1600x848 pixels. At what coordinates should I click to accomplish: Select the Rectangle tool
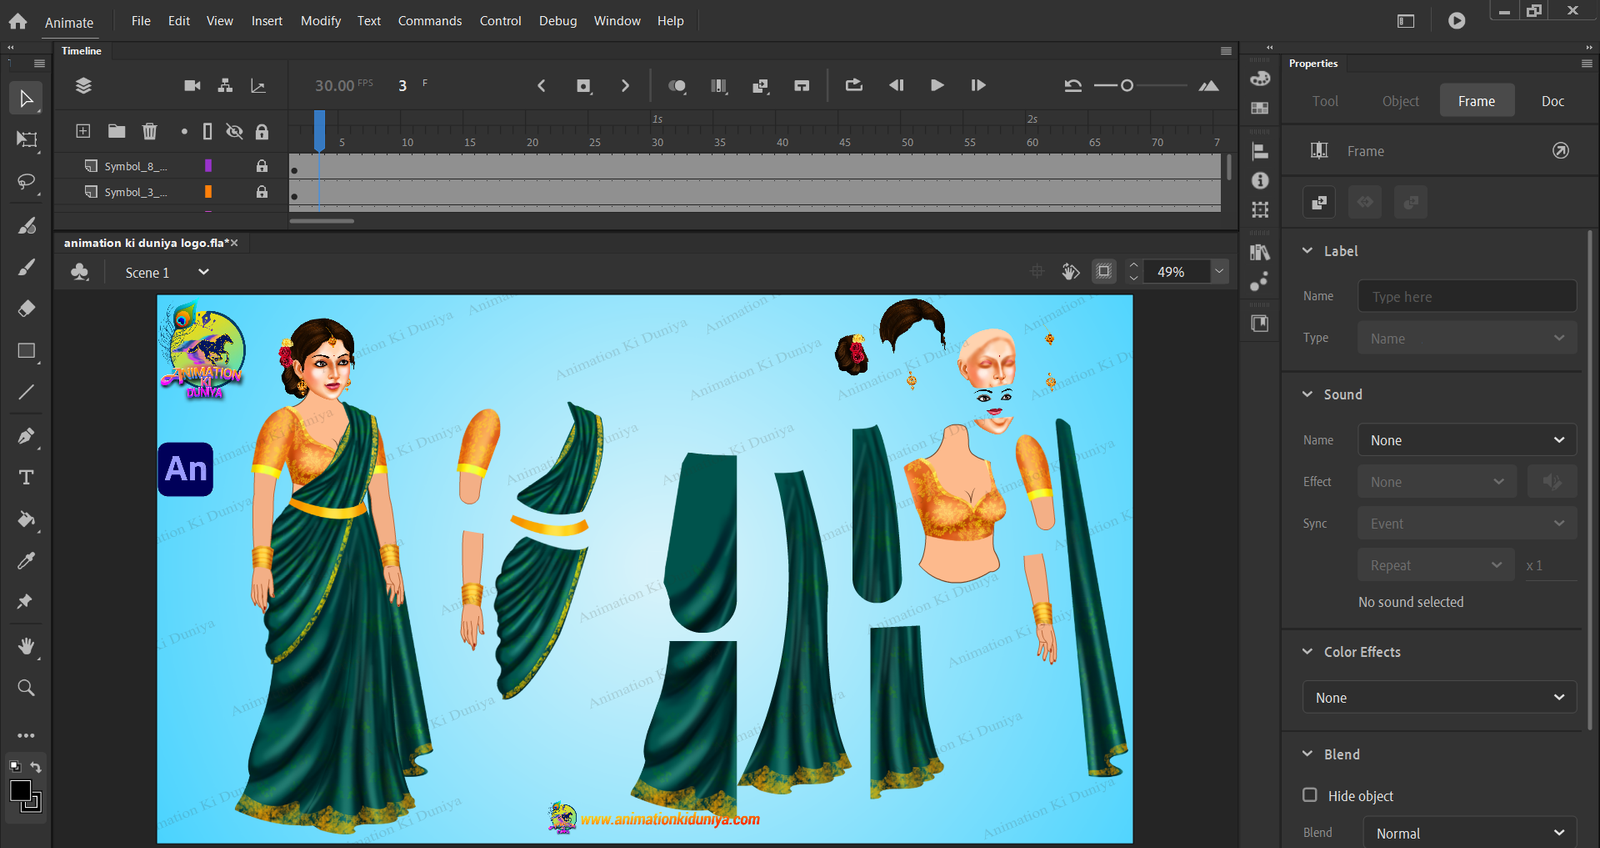click(27, 351)
